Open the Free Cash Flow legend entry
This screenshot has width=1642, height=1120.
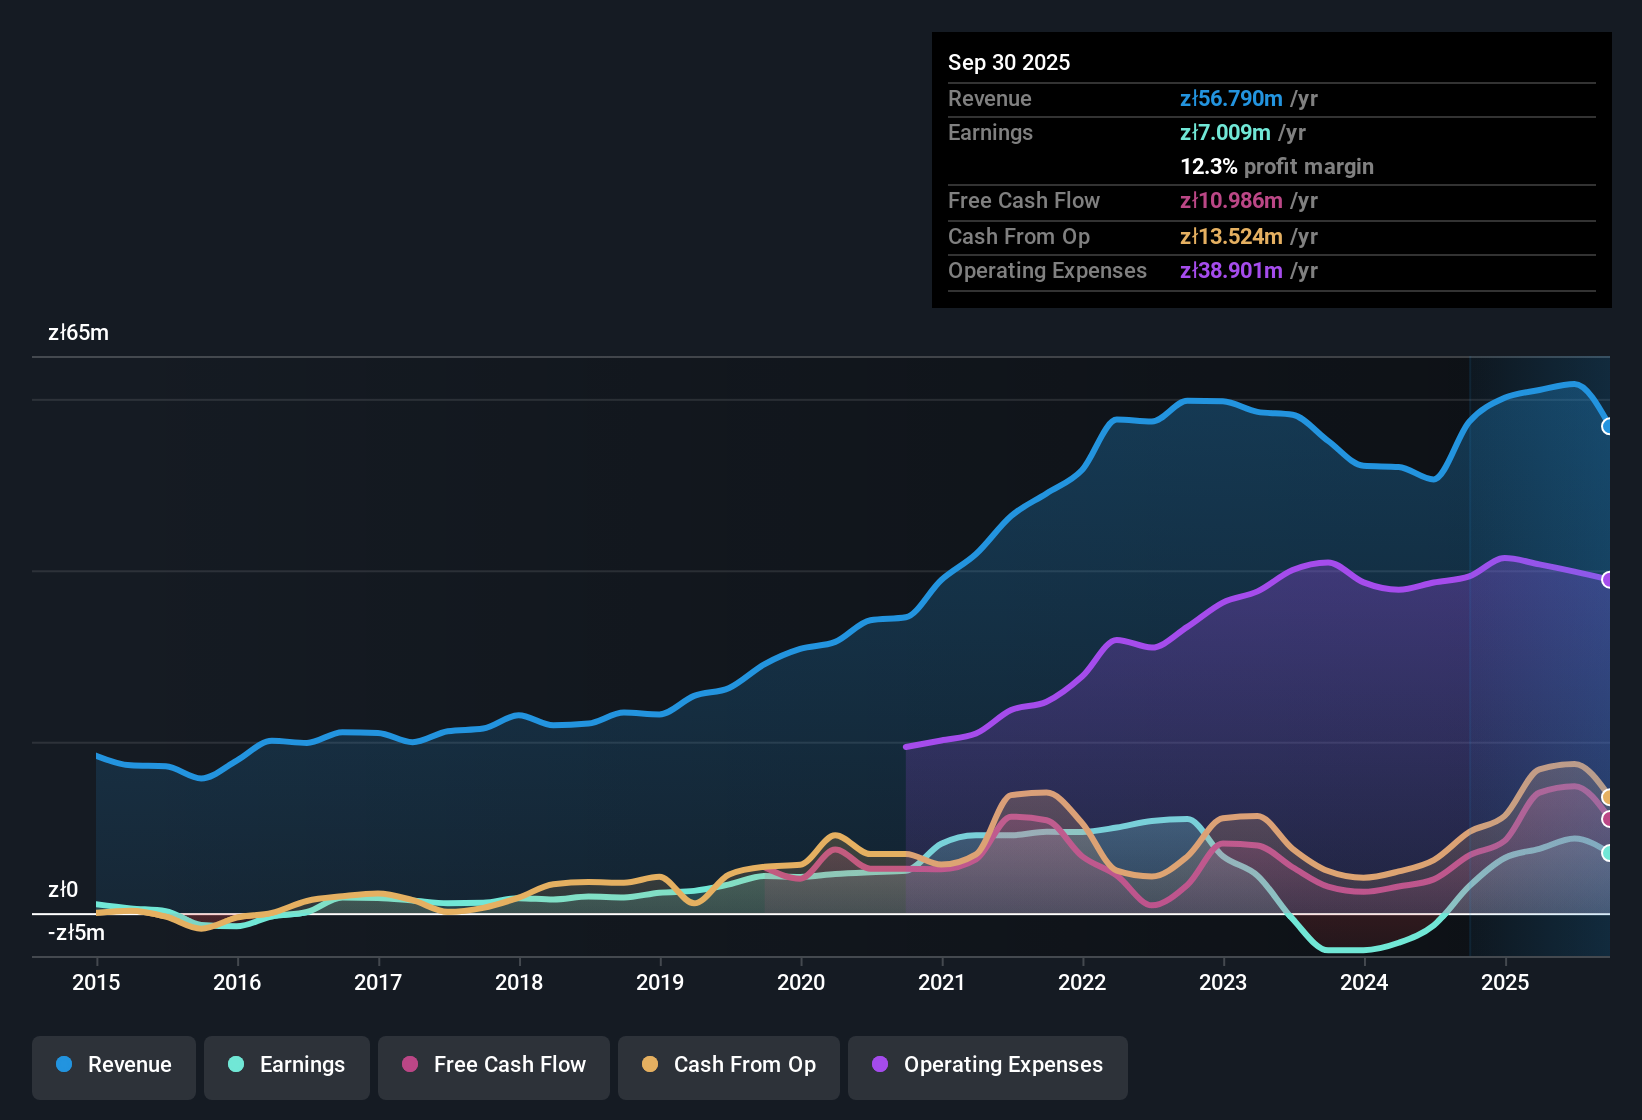click(x=493, y=1066)
